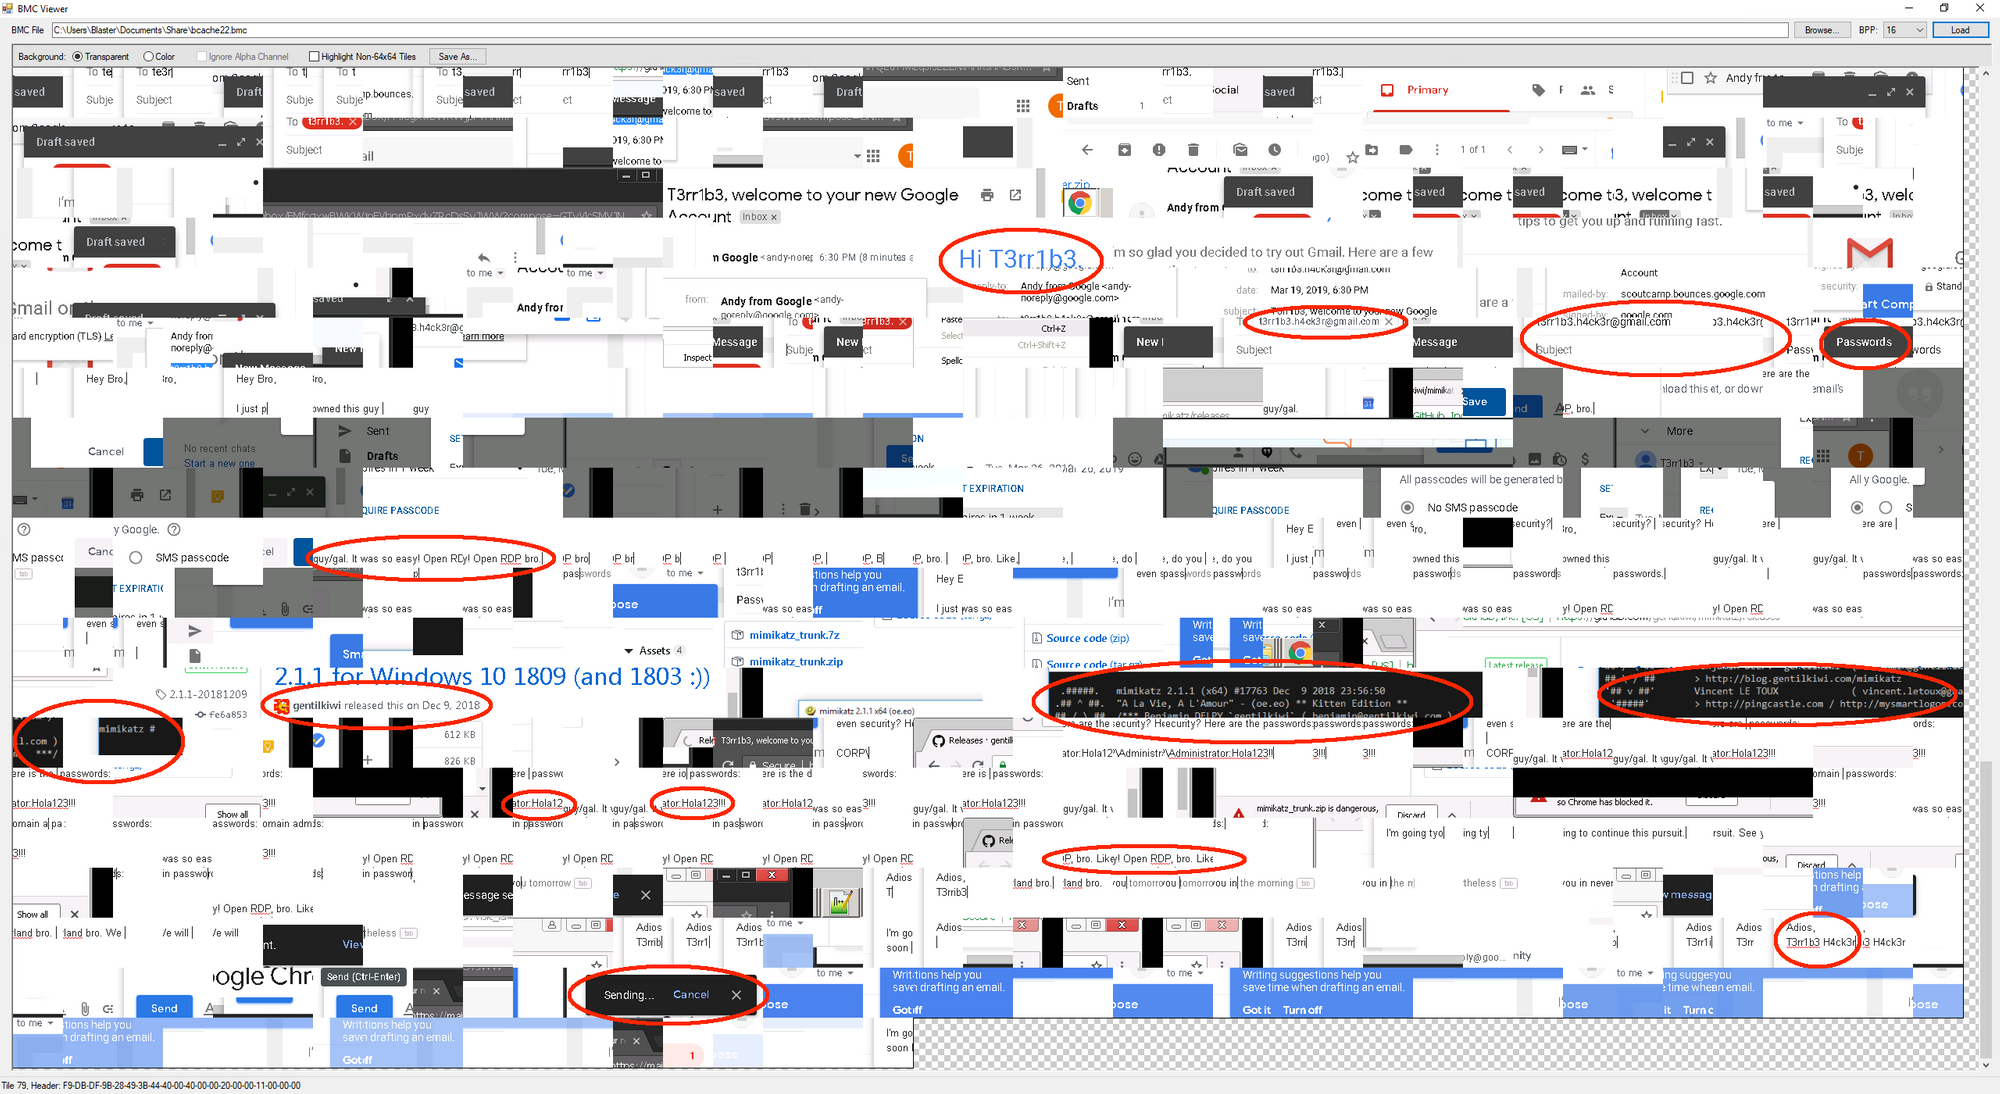2000x1094 pixels.
Task: Open the 'Source code (zip)' link
Action: [1087, 638]
